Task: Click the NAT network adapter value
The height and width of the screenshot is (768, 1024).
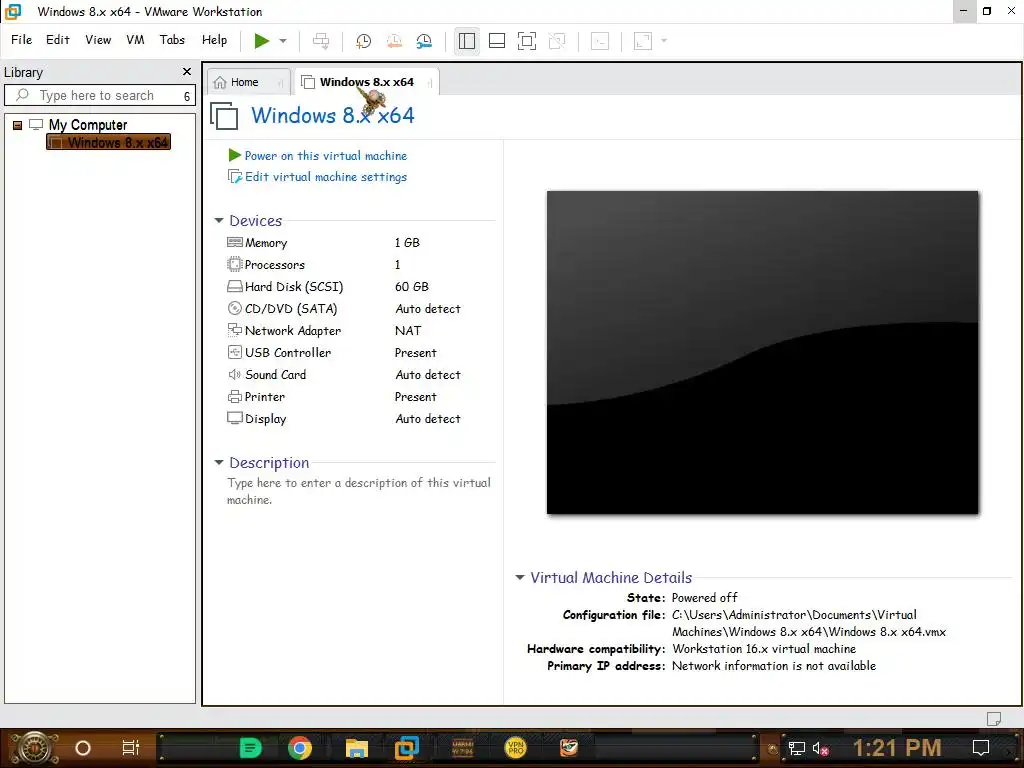Action: tap(408, 330)
